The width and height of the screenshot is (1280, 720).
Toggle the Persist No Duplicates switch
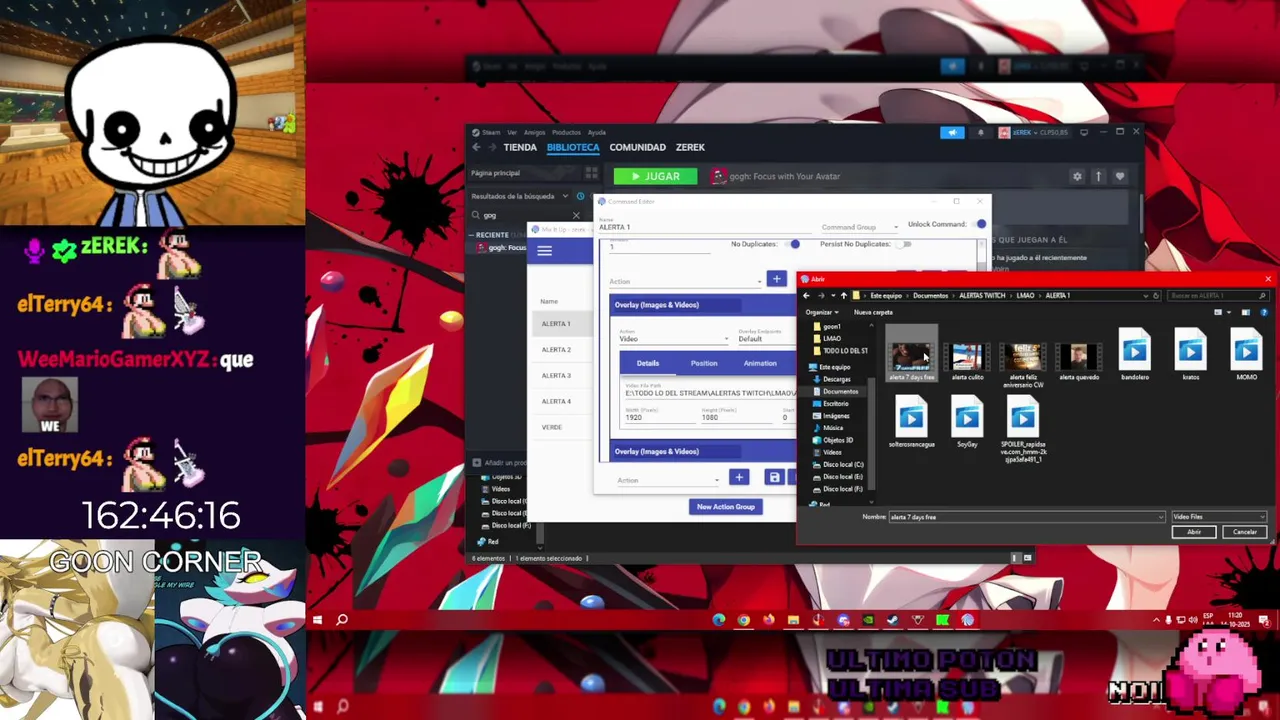click(x=904, y=244)
